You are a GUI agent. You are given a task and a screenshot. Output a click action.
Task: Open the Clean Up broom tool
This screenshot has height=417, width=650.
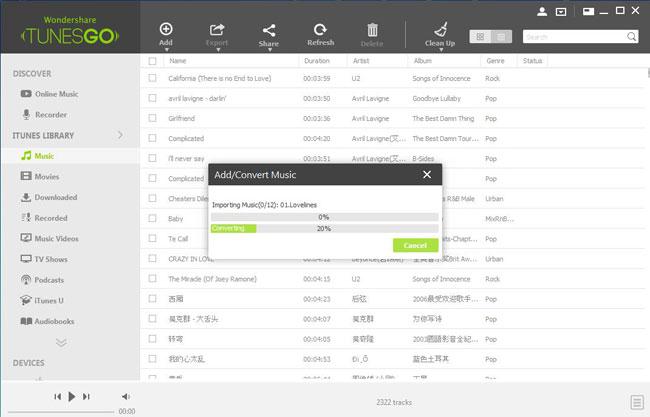[440, 29]
